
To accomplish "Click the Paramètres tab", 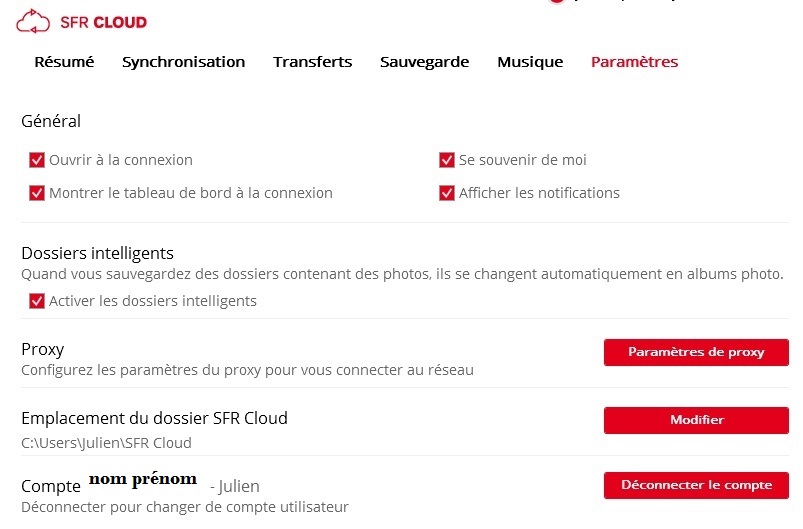I will pos(634,62).
